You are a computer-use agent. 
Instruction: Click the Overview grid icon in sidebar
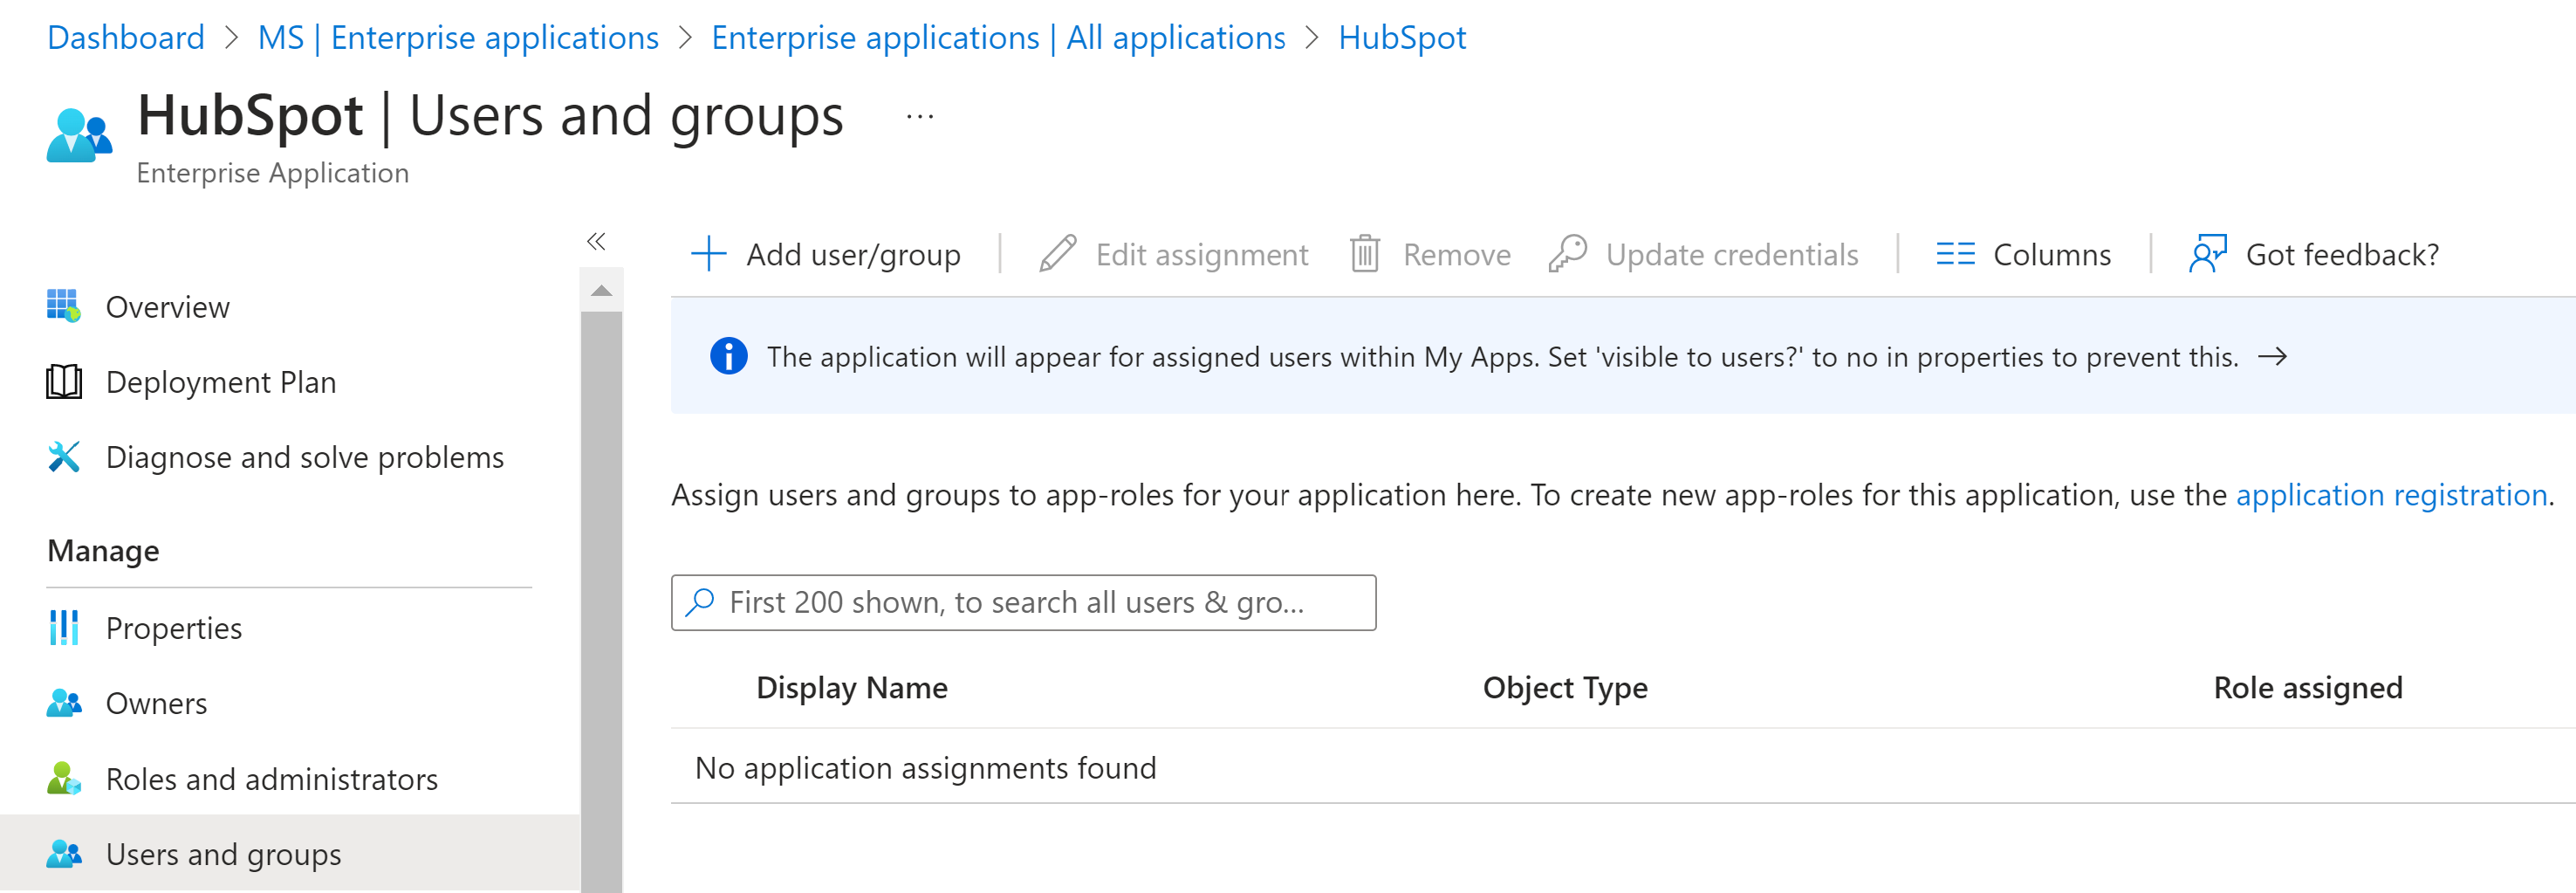[x=64, y=306]
